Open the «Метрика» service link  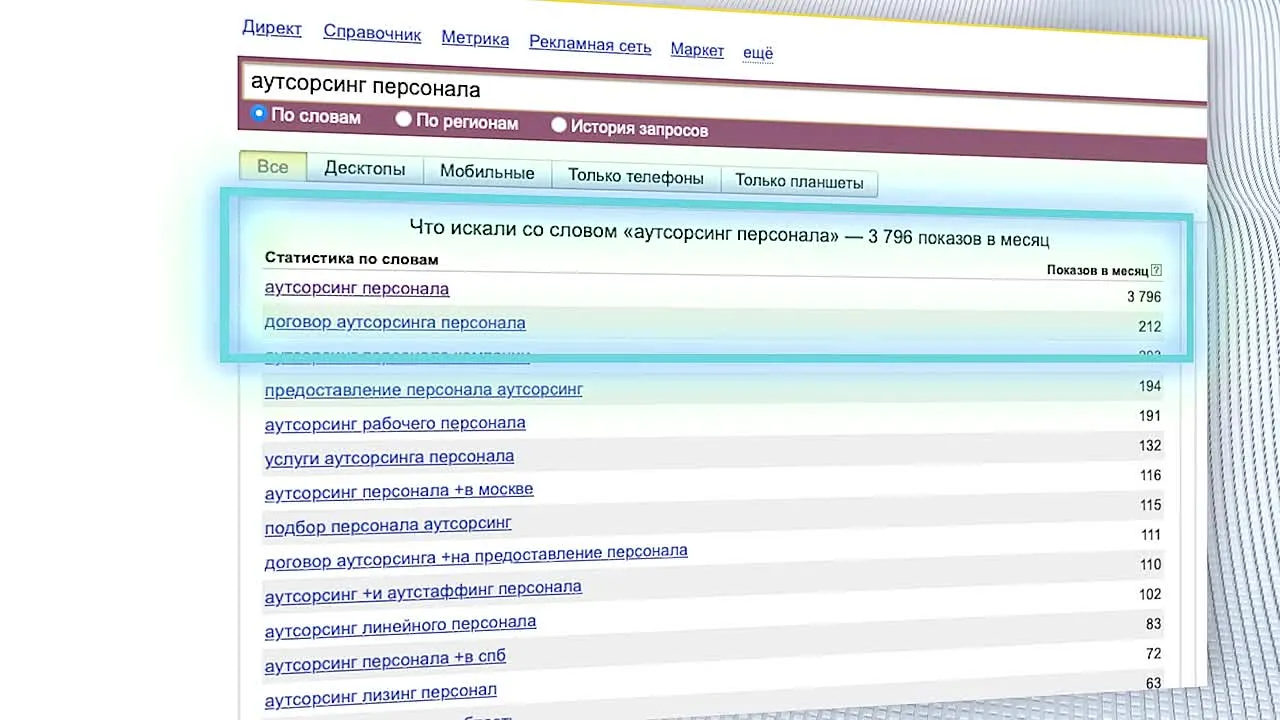[475, 39]
